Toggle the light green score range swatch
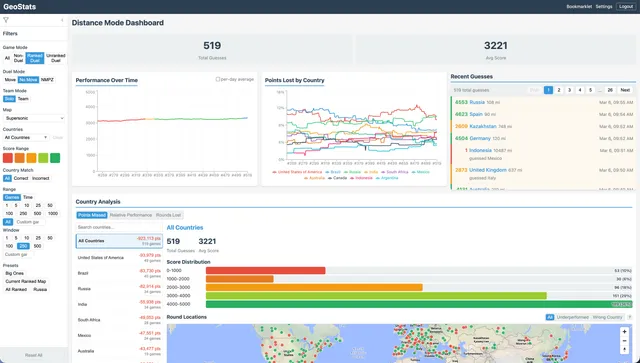The image size is (640, 363). click(x=43, y=158)
